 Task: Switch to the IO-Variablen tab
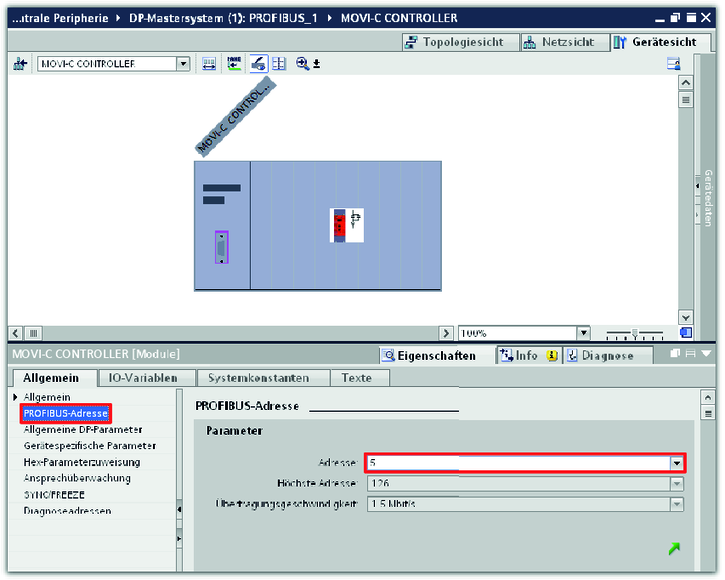point(142,378)
